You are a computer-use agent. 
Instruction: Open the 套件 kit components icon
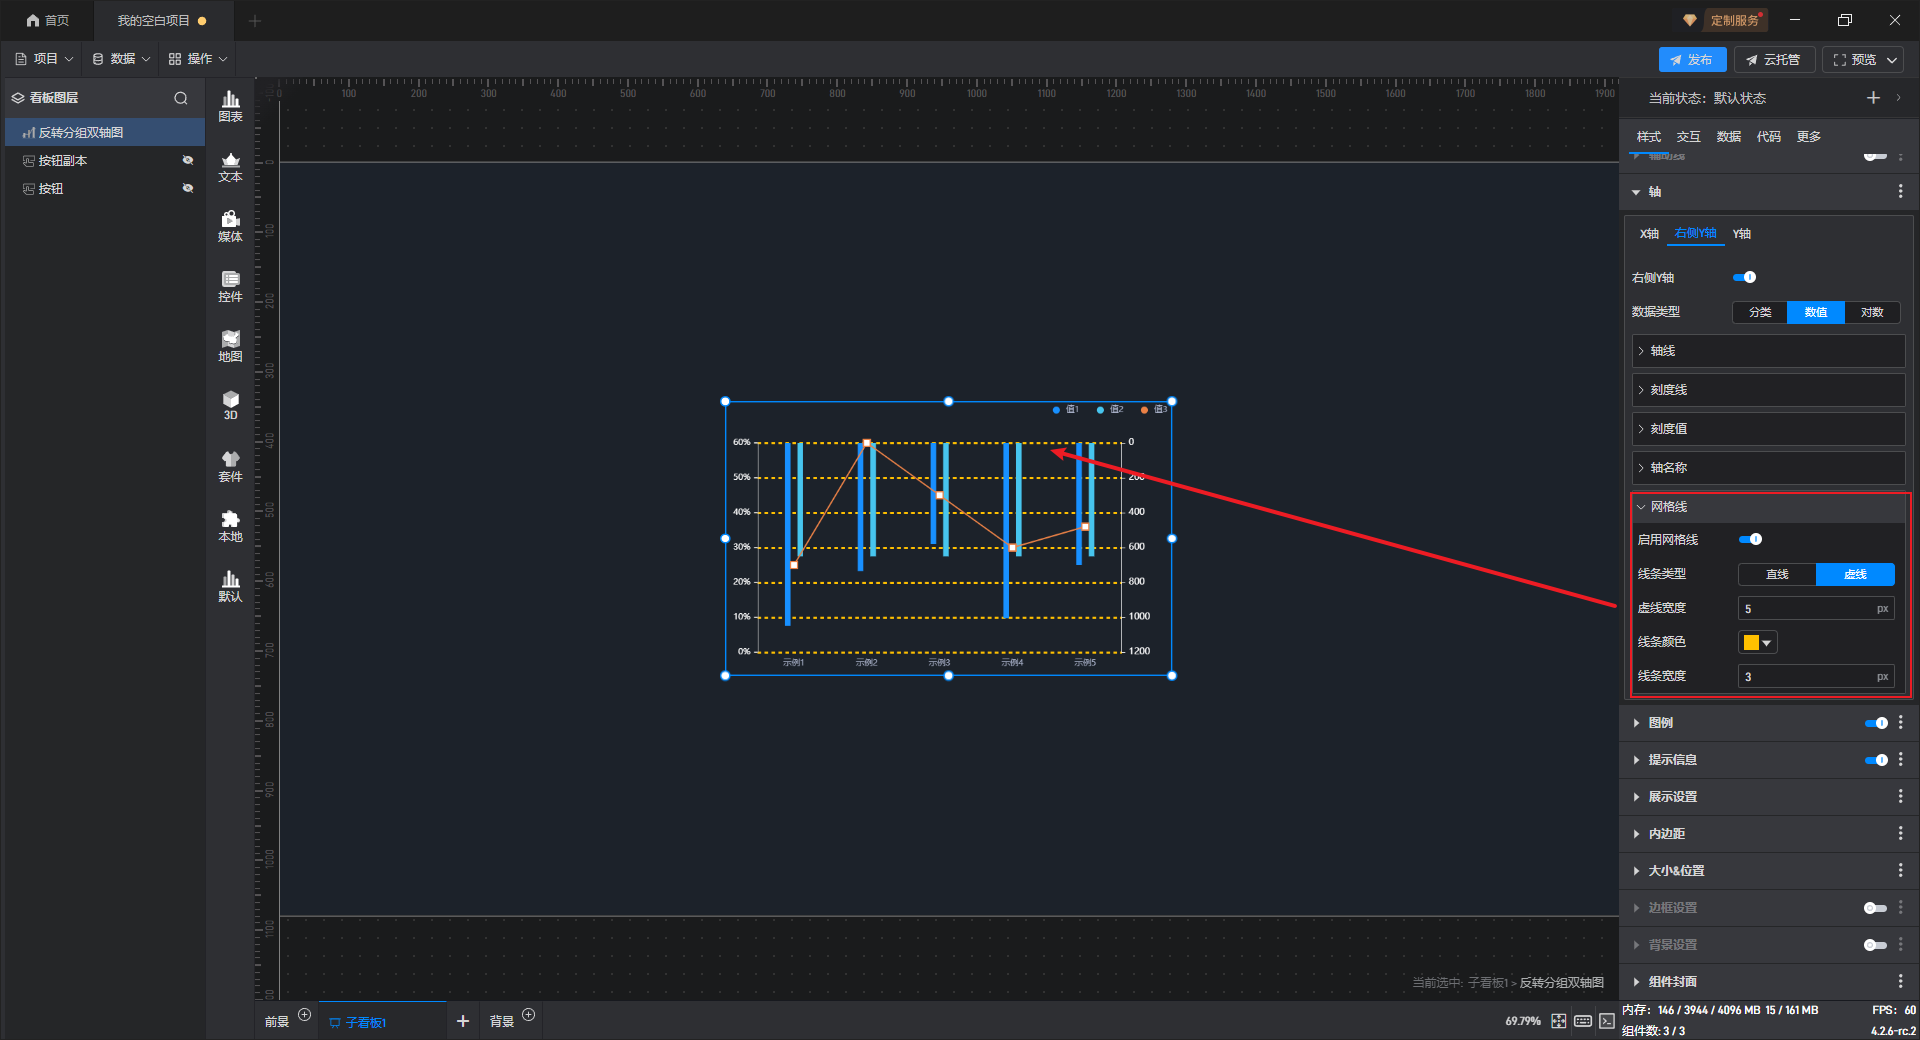click(230, 466)
